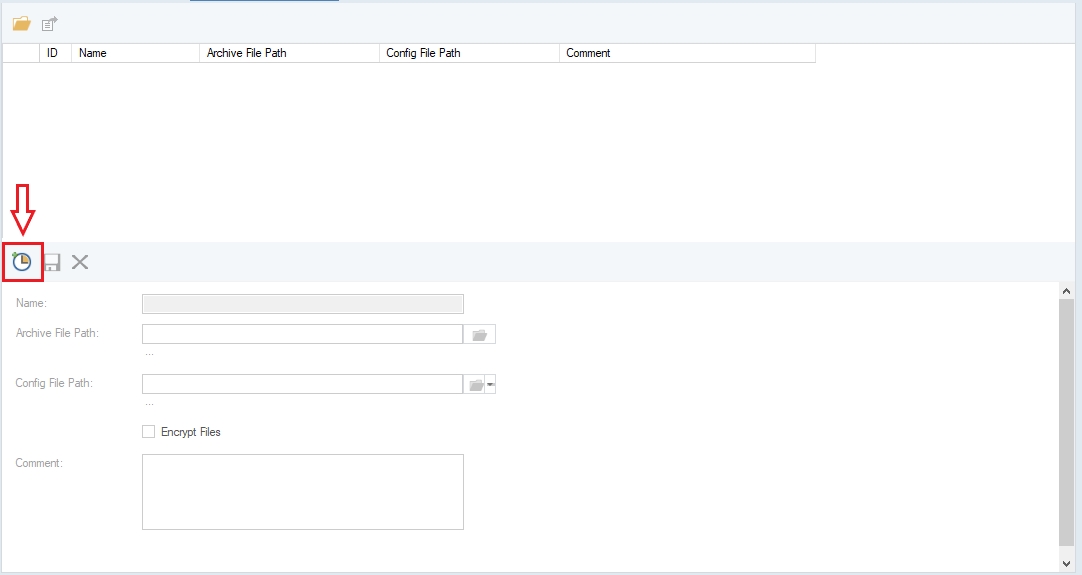
Task: Click the scrollbar up arrow
Action: coord(1067,290)
